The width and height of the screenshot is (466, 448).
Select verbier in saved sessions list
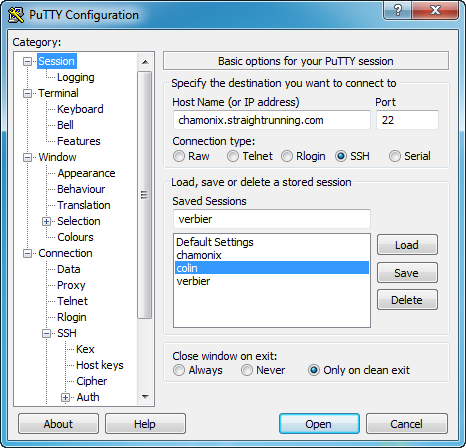pos(272,281)
